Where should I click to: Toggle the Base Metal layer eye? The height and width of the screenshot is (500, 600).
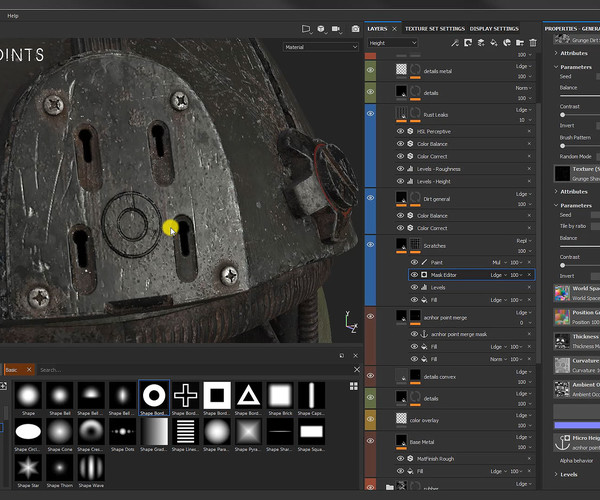370,441
